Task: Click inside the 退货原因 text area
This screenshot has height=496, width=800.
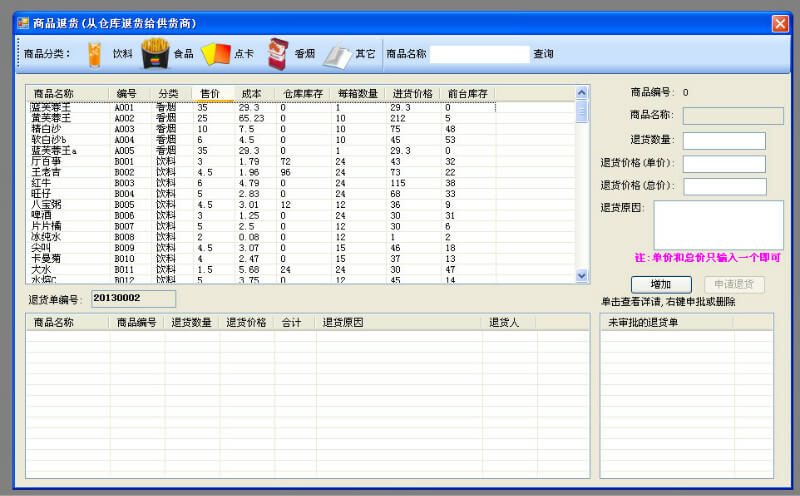Action: point(718,225)
